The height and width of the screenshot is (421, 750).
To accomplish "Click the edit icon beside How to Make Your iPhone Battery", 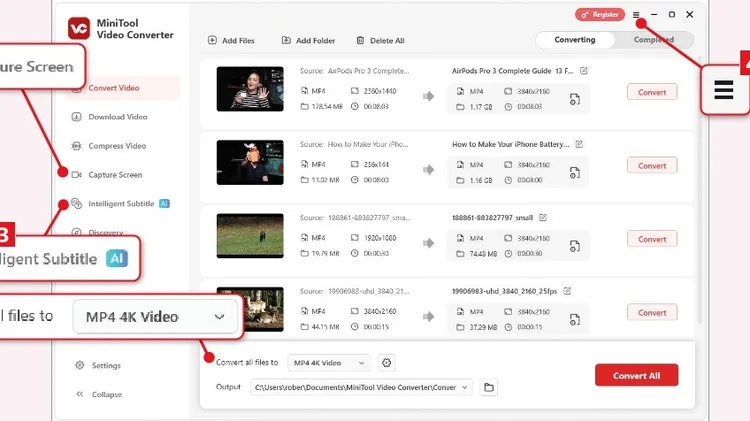I will tap(579, 144).
